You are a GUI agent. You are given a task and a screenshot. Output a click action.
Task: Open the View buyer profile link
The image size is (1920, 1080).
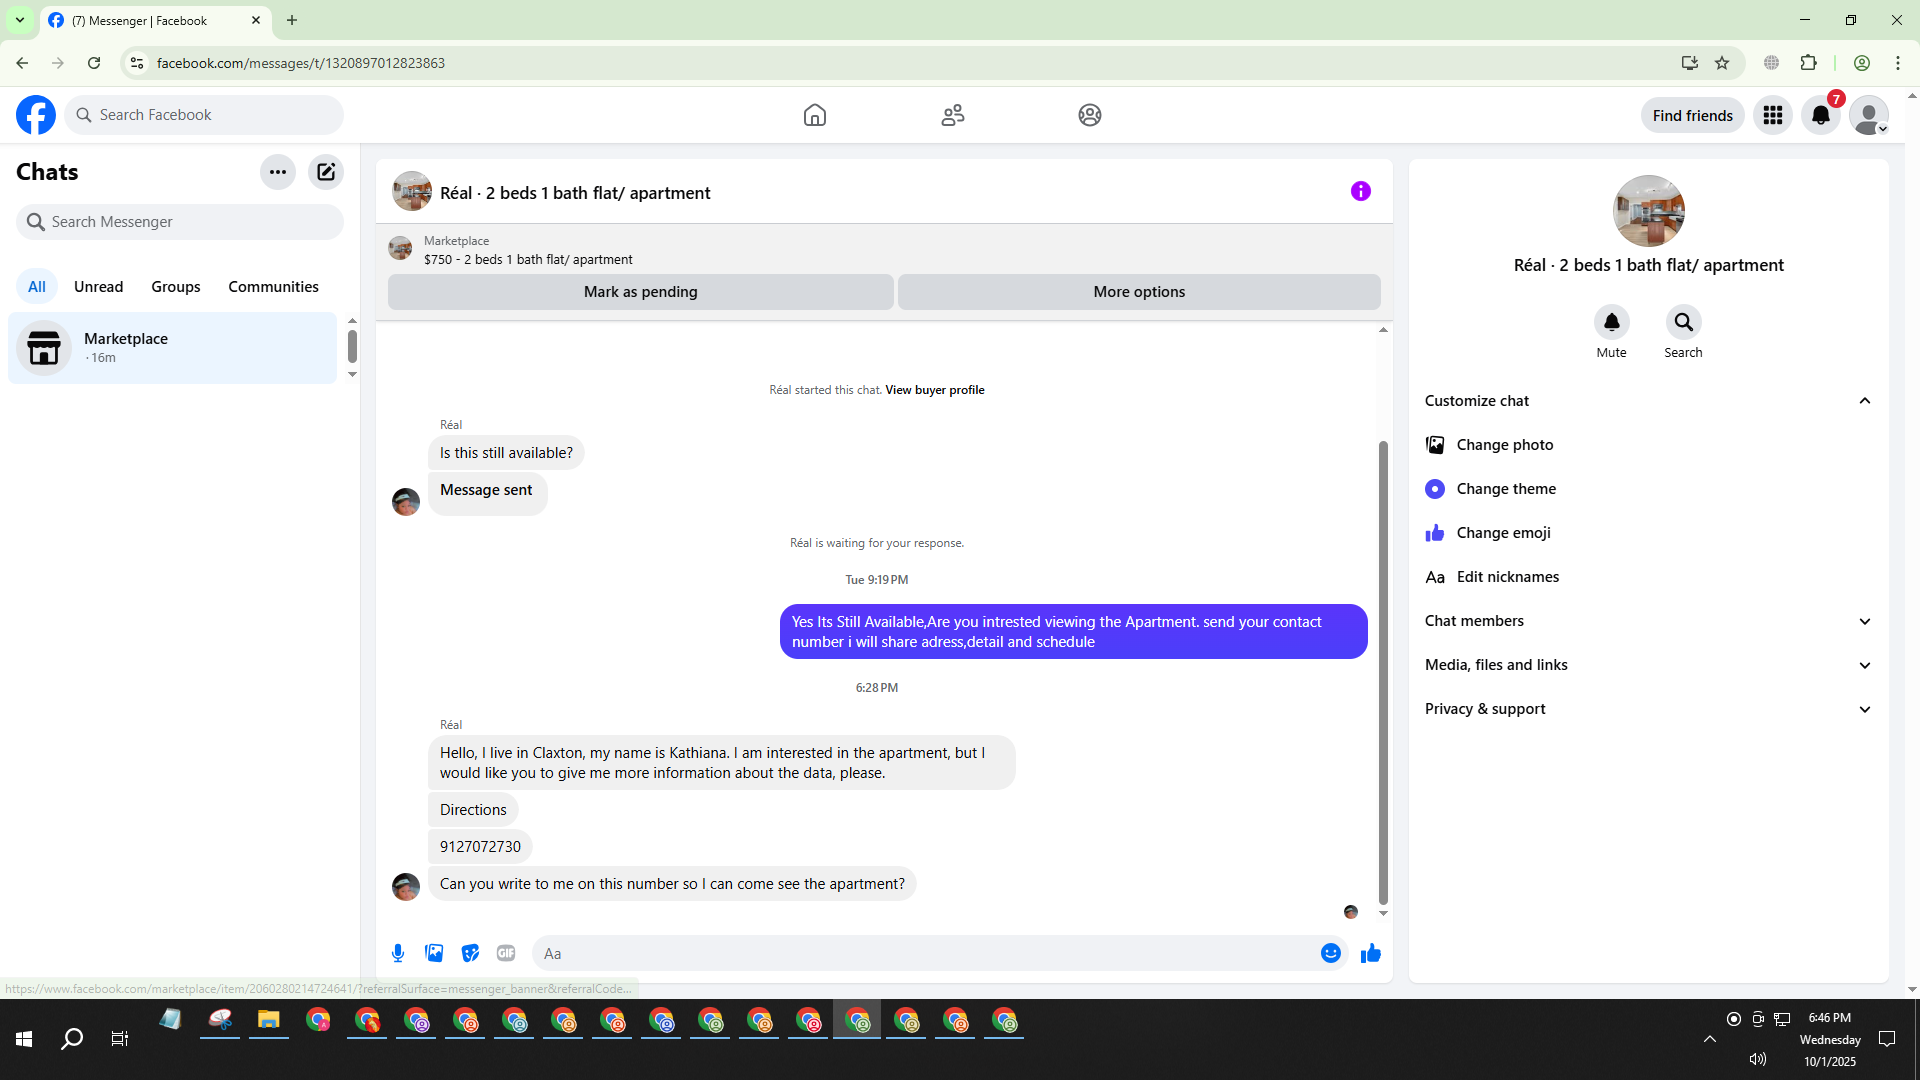[x=934, y=390]
